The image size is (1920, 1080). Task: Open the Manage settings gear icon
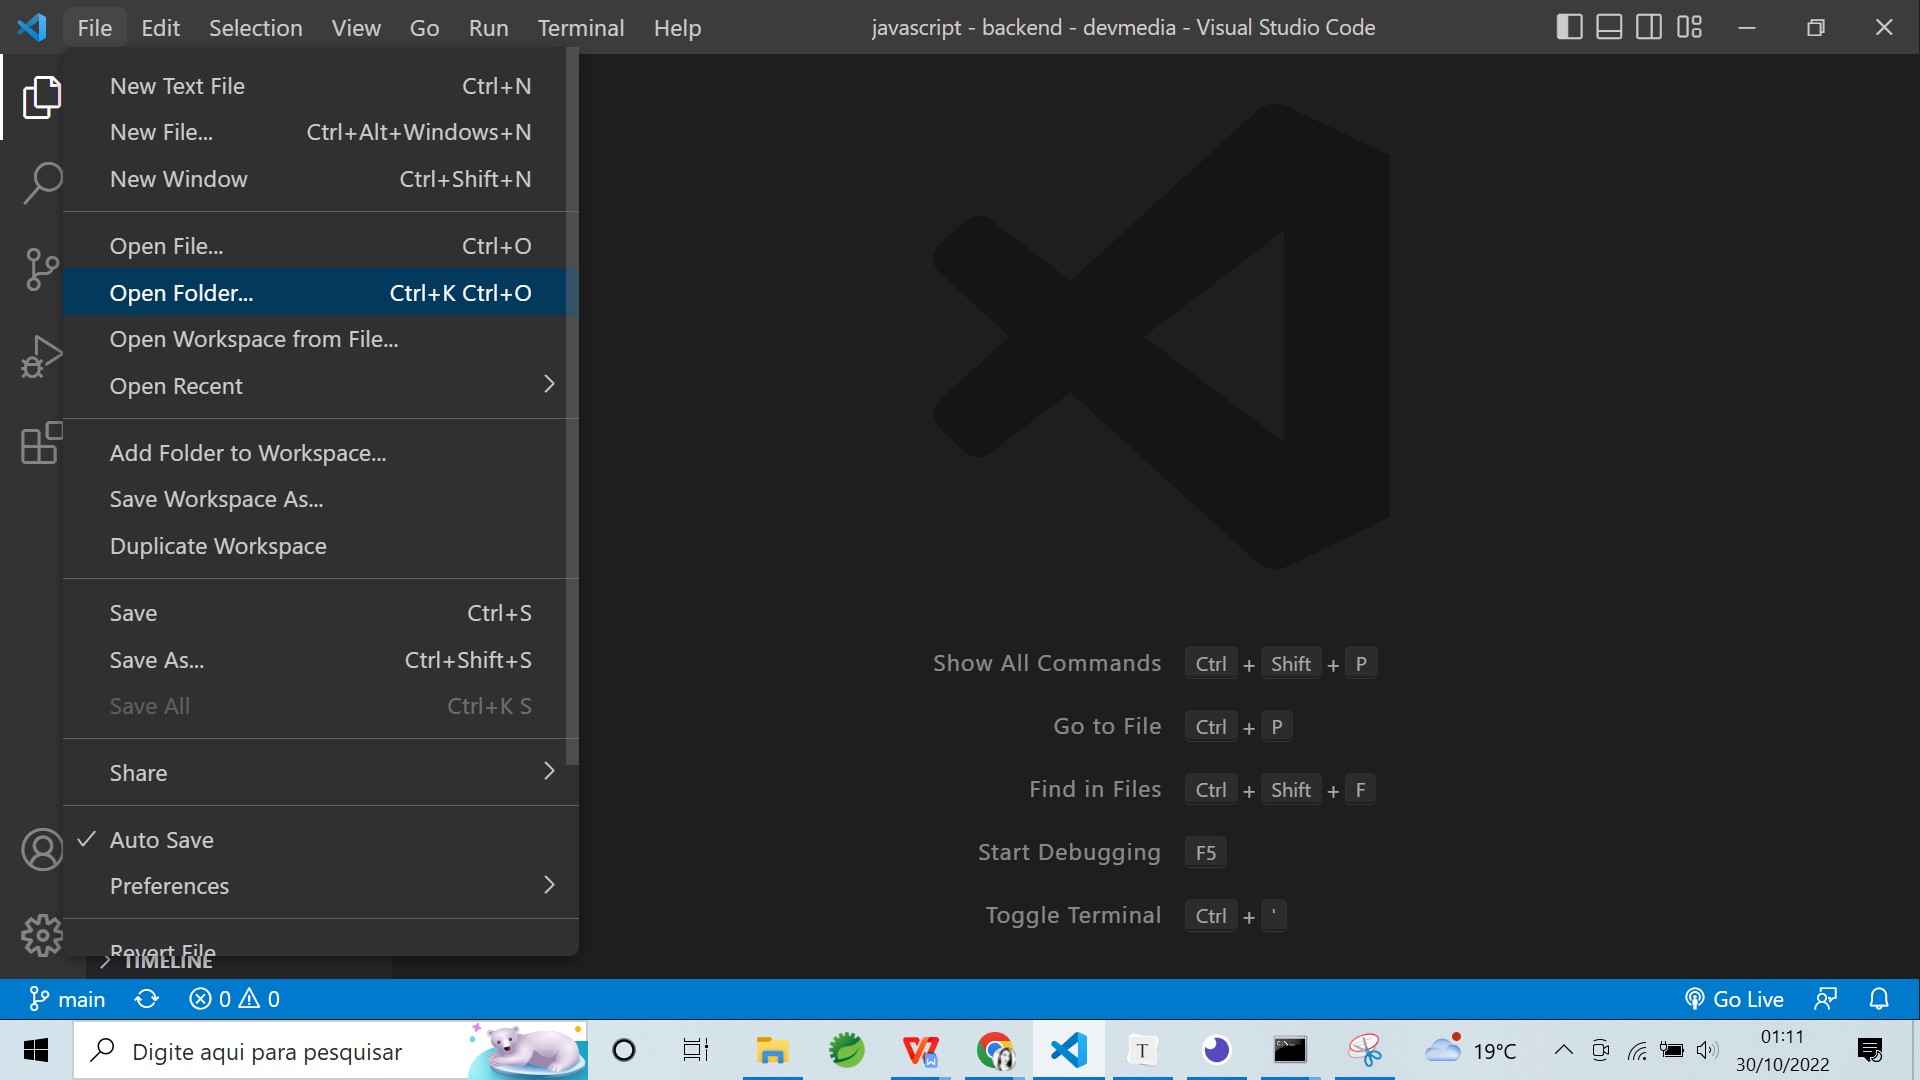(x=41, y=935)
